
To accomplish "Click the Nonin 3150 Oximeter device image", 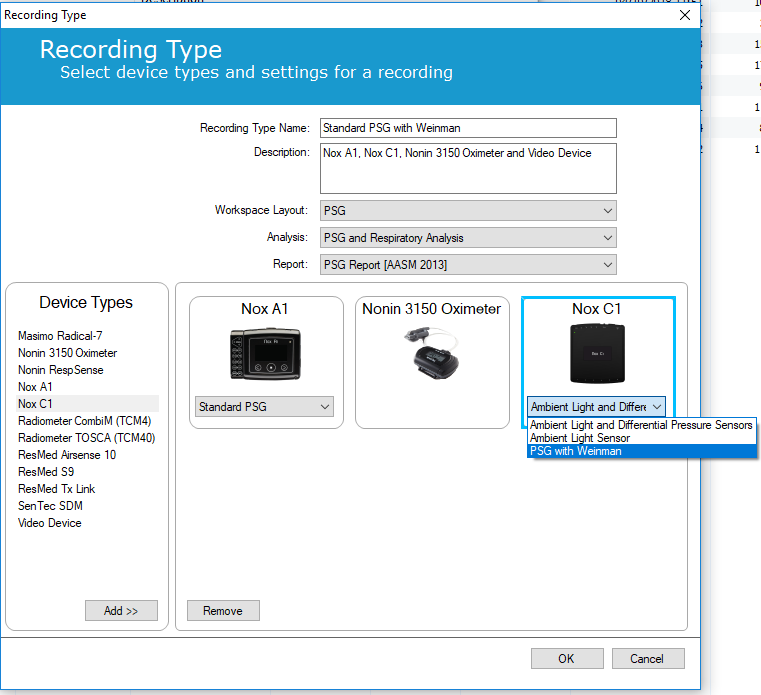I will click(x=432, y=352).
